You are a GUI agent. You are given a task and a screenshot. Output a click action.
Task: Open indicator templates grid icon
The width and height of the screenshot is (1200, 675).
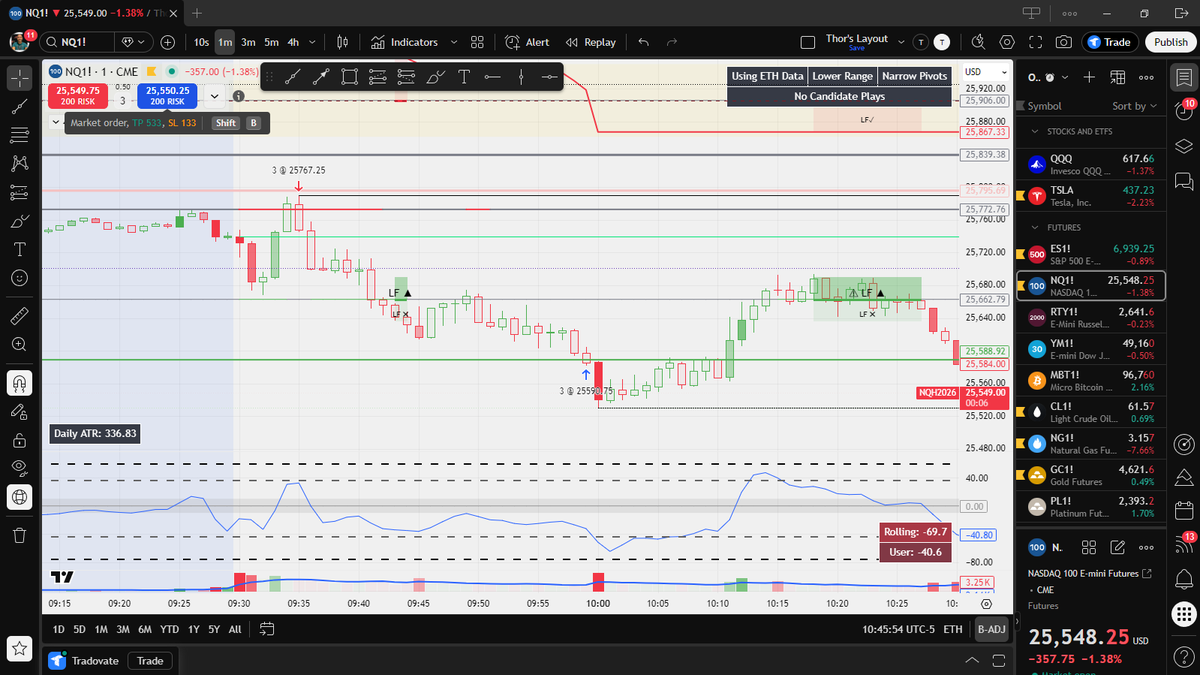pos(477,42)
